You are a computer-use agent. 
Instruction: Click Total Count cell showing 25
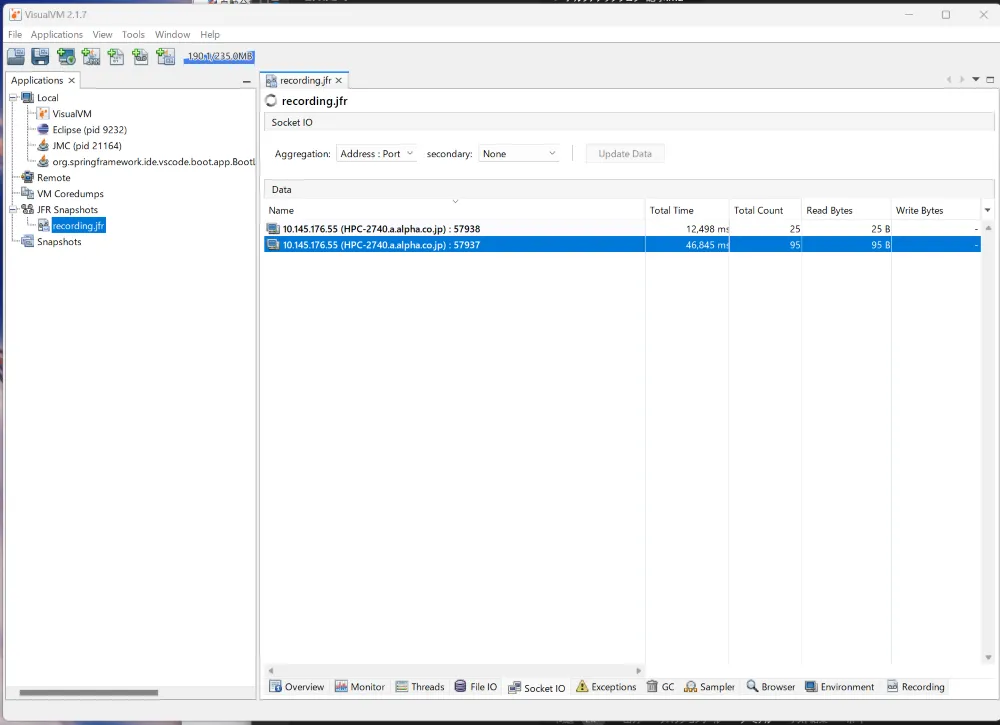coord(765,228)
